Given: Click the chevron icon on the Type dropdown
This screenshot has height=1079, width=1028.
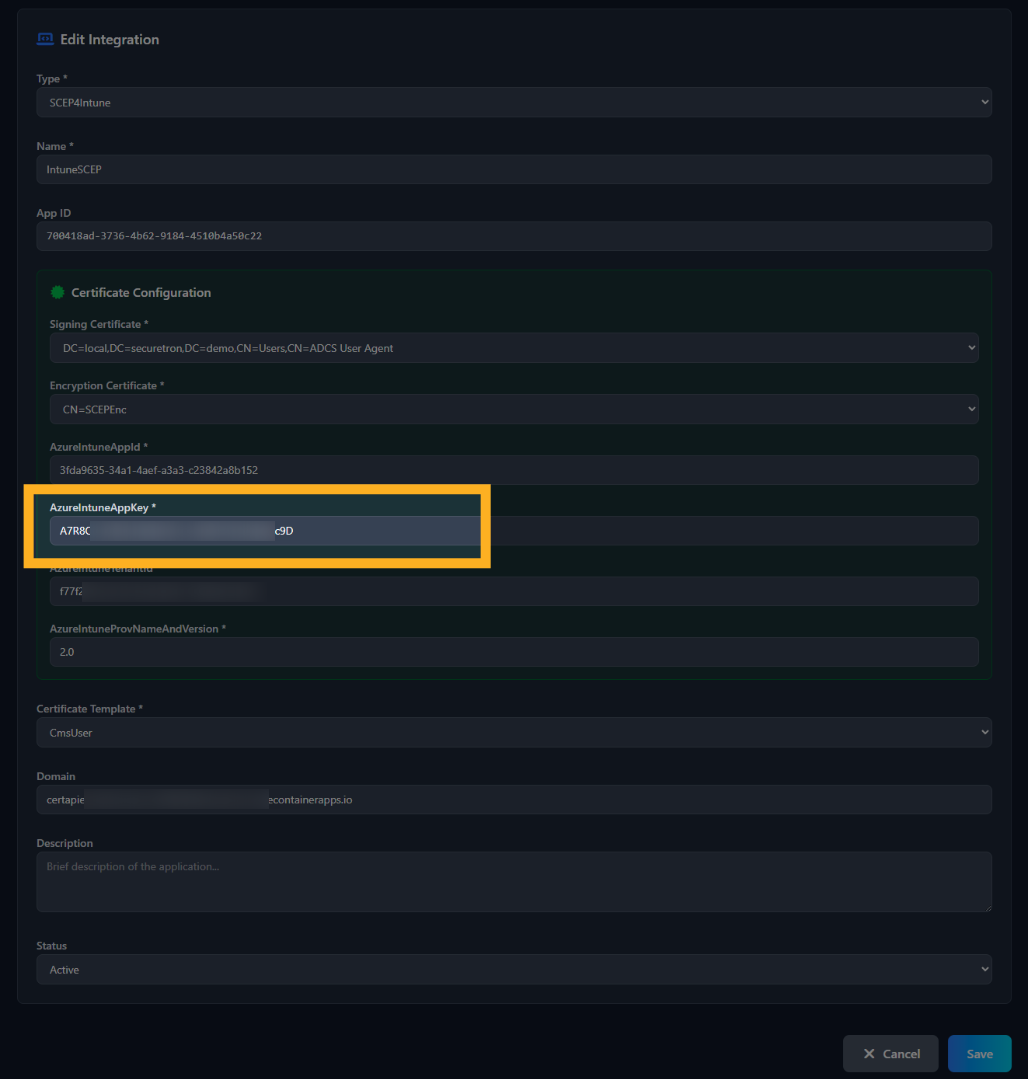Looking at the screenshot, I should click(983, 101).
